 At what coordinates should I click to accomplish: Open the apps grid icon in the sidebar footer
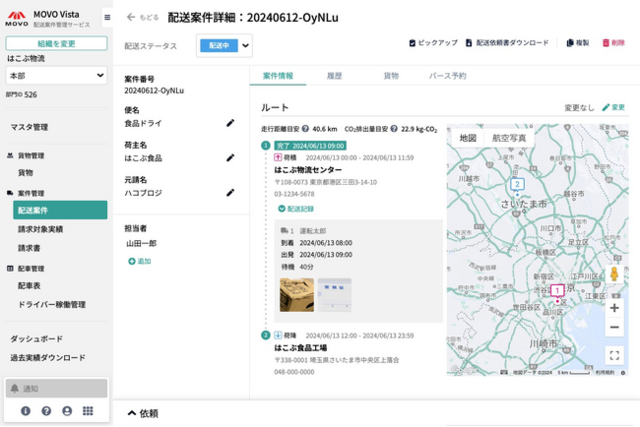[88, 411]
